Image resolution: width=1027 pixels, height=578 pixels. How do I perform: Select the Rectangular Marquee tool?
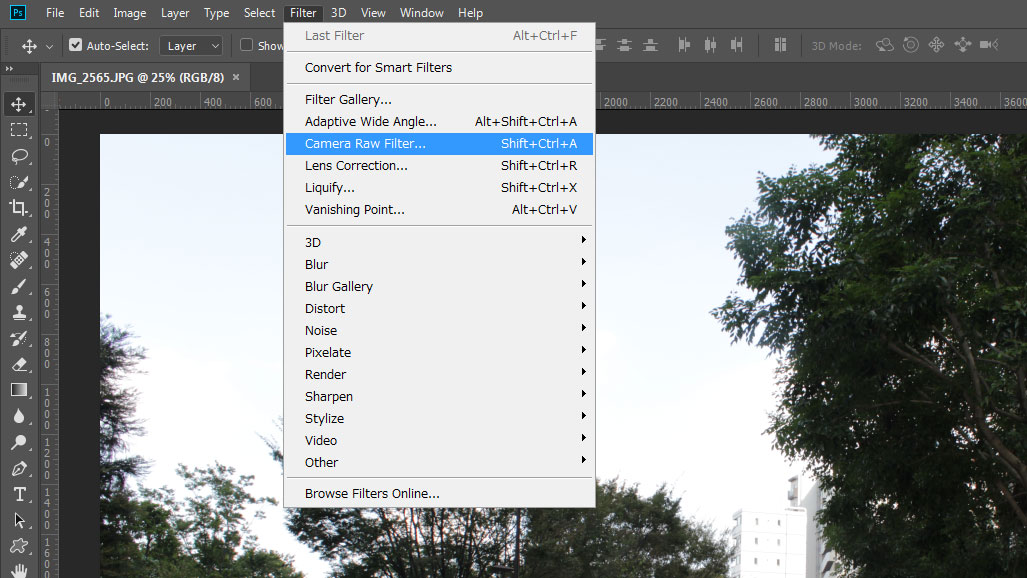pos(19,130)
